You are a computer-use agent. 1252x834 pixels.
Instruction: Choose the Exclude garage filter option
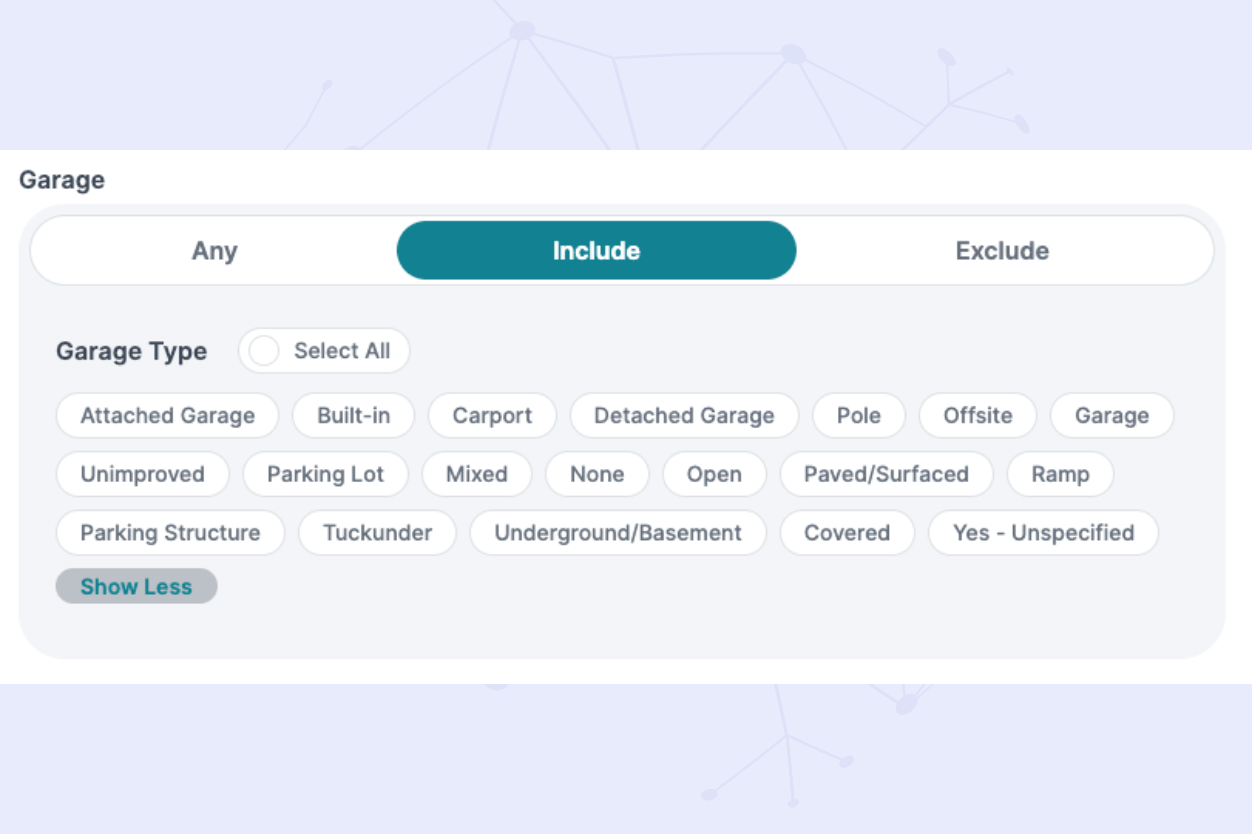coord(1002,250)
